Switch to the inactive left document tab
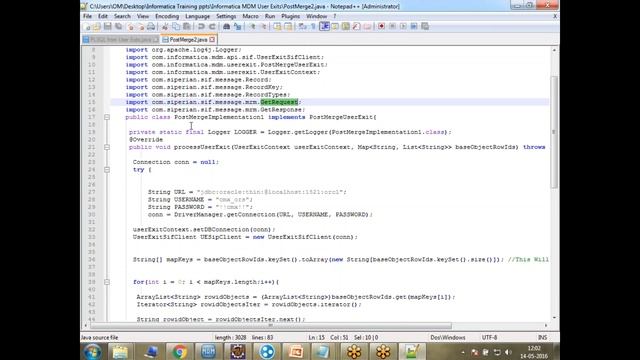The height and width of the screenshot is (360, 640). tap(120, 40)
